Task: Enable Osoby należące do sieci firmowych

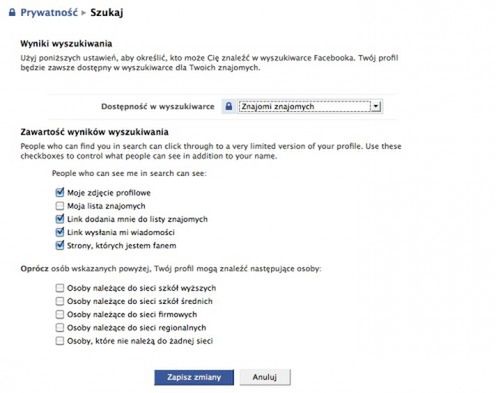Action: pyautogui.click(x=60, y=314)
